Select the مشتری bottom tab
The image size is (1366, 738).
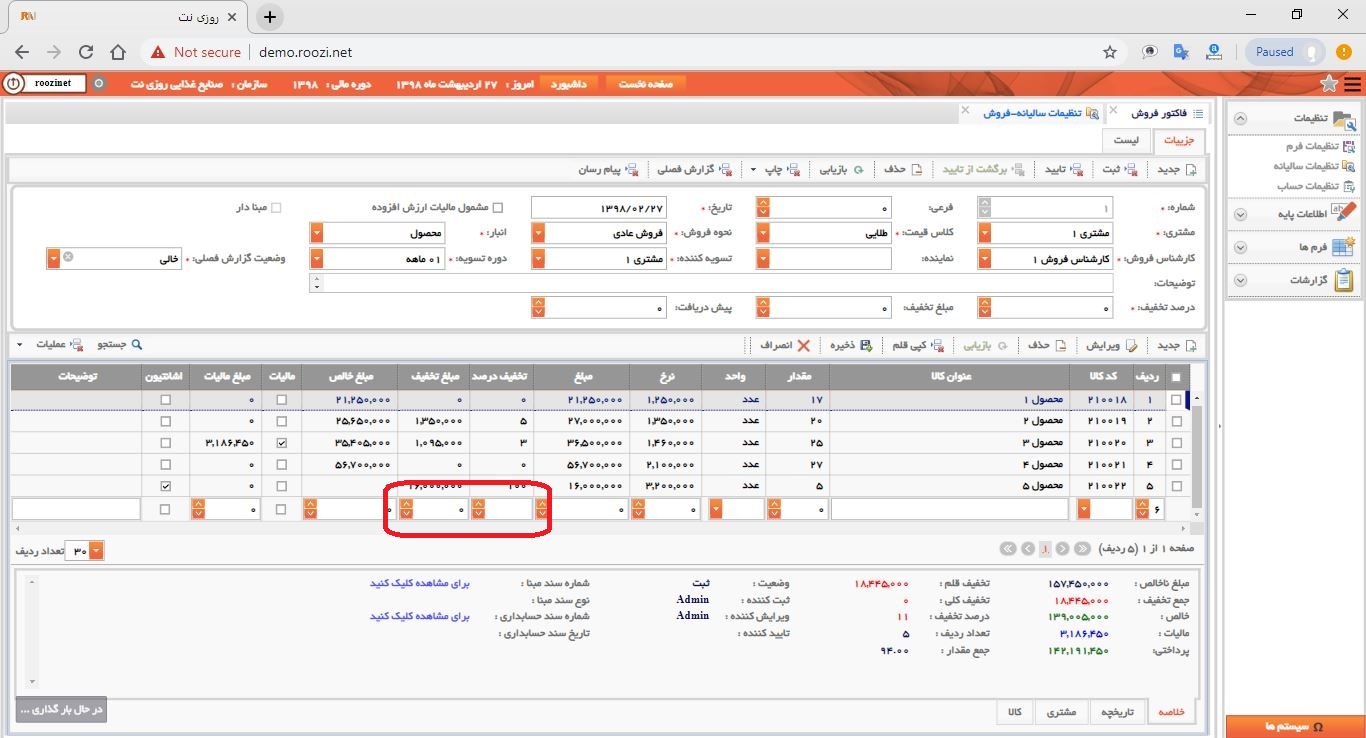(x=1061, y=712)
